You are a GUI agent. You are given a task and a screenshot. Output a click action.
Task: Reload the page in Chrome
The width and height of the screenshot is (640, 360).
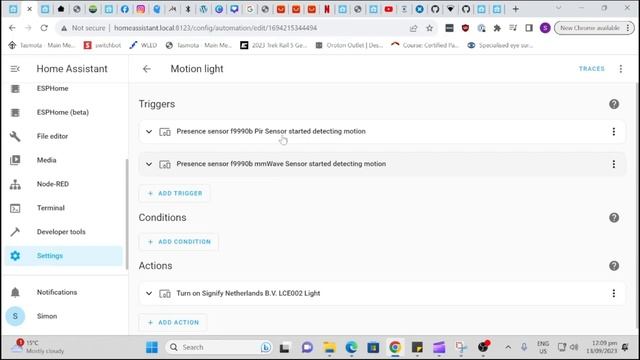tap(44, 28)
